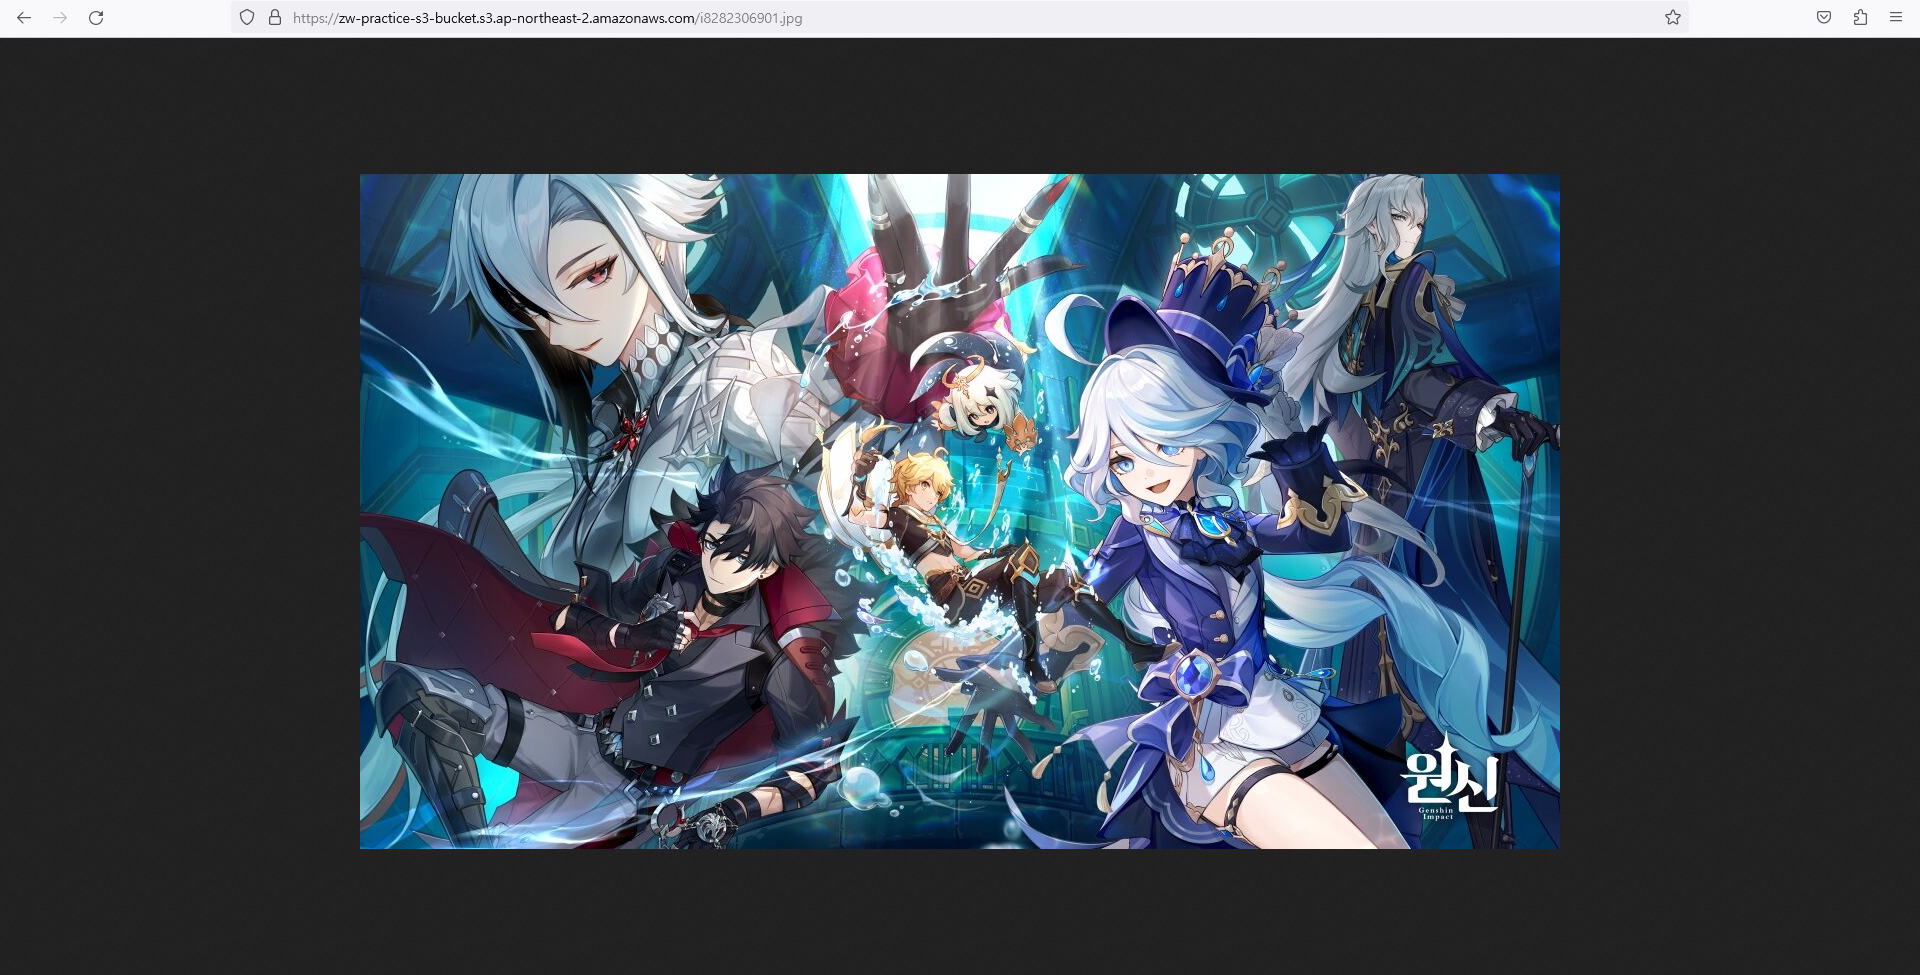Click the Genshin Impact artwork image
The image size is (1920, 975).
(960, 511)
